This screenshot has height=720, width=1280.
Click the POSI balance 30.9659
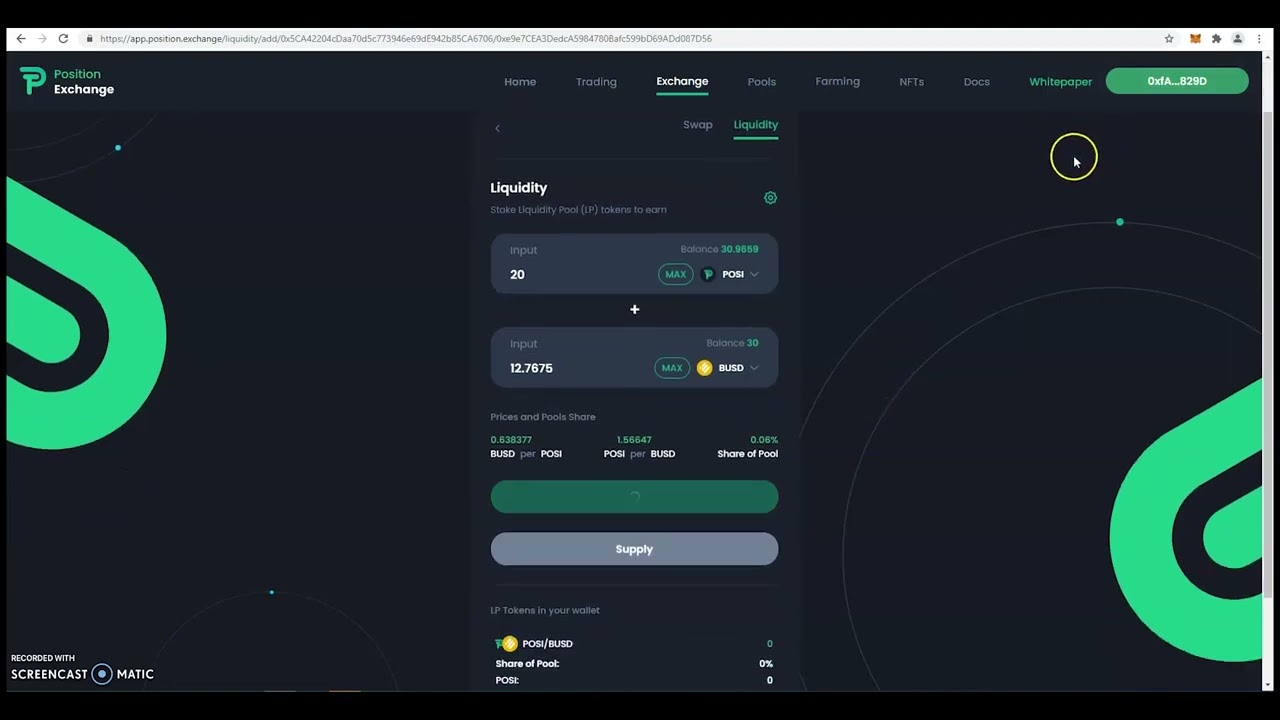coord(739,249)
